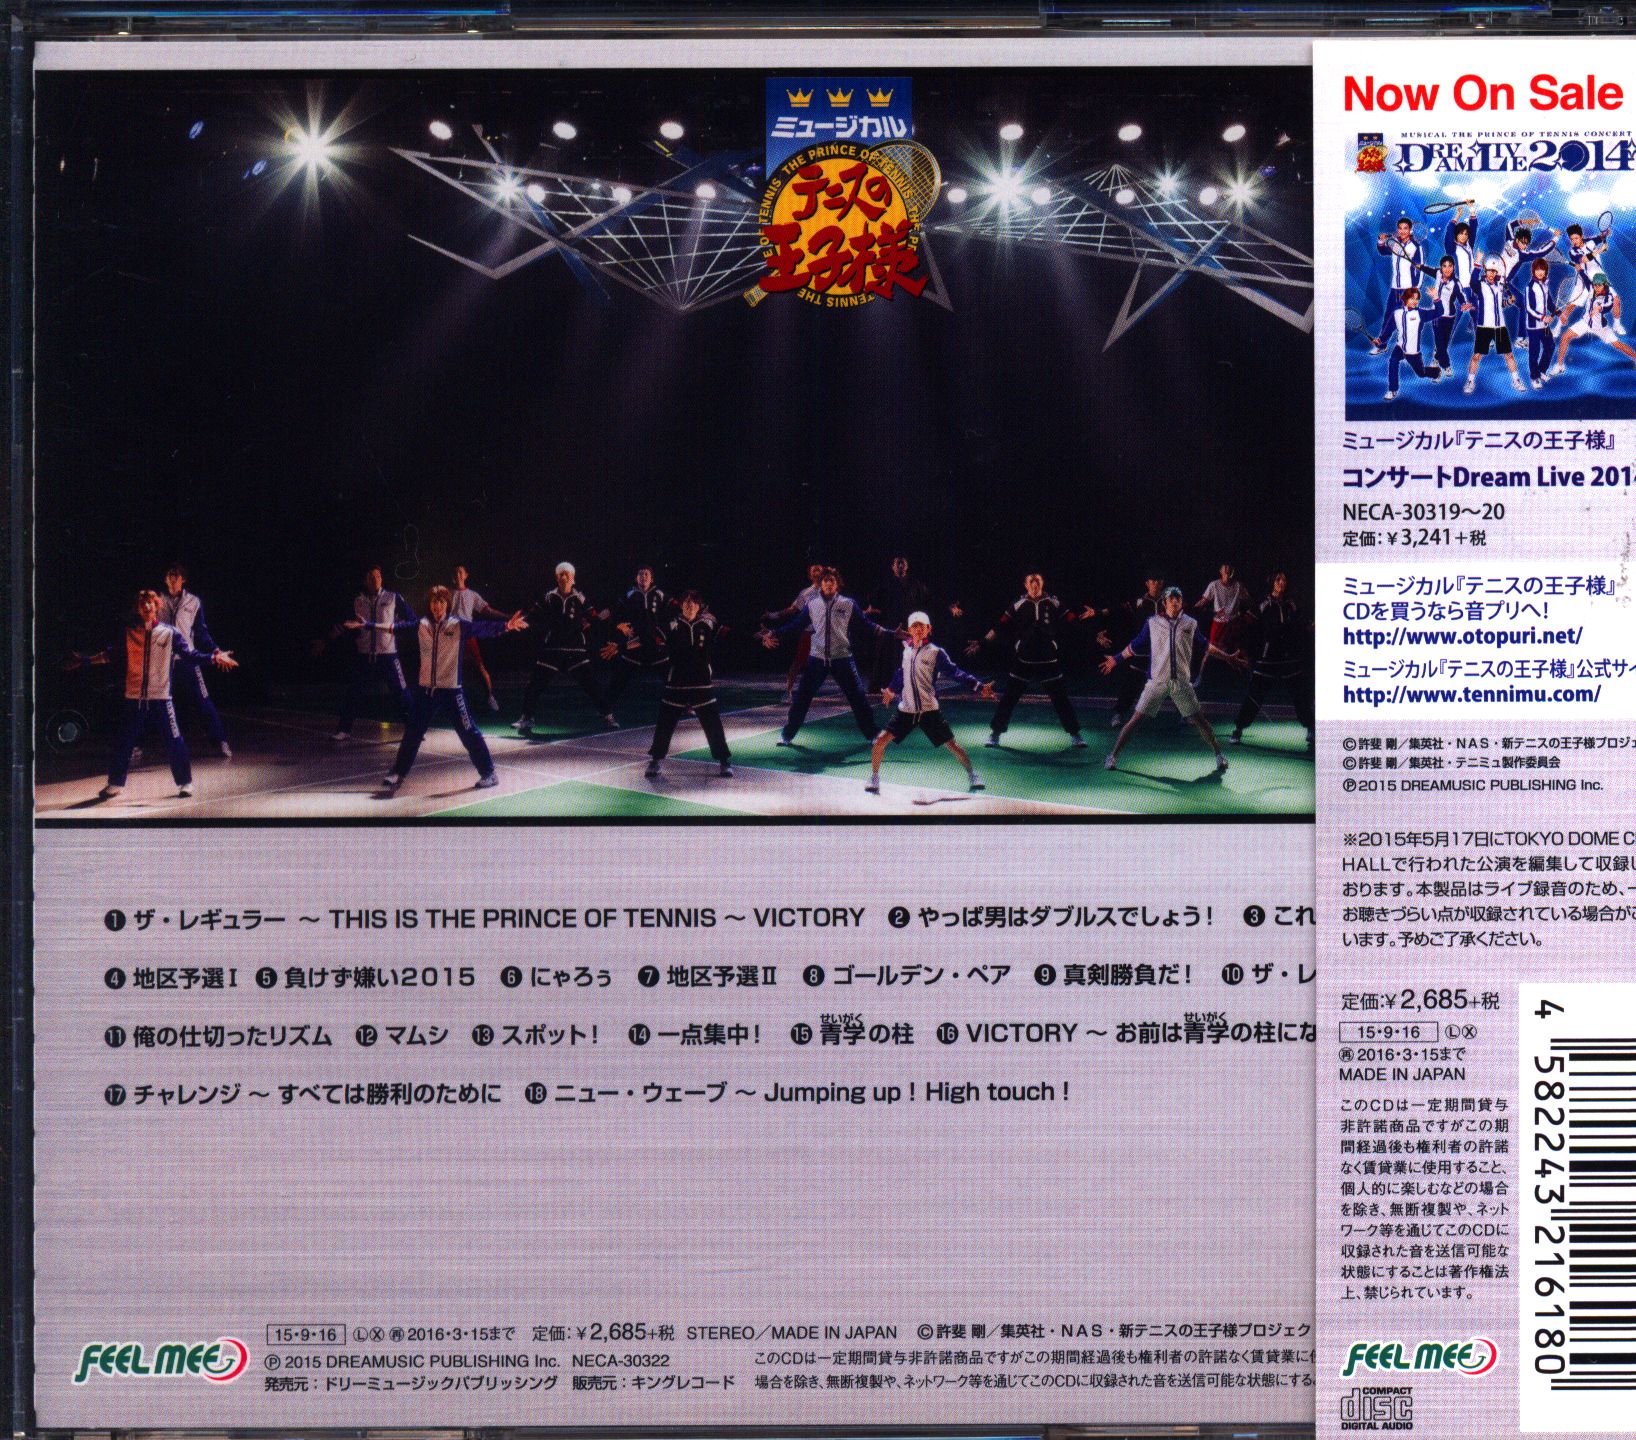The height and width of the screenshot is (1440, 1636).
Task: Select track 14 "一点集中!"
Action: click(694, 1035)
